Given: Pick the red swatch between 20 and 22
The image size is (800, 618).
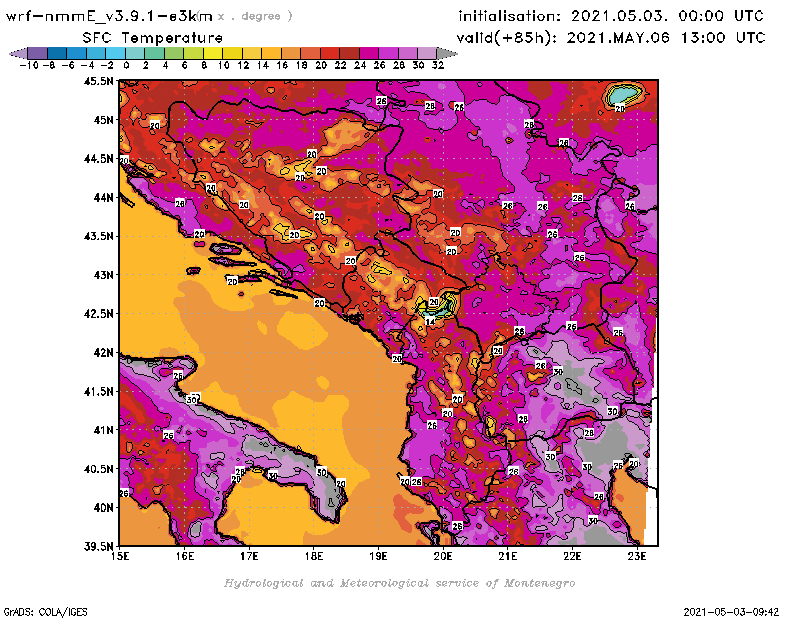Looking at the screenshot, I should 330,53.
